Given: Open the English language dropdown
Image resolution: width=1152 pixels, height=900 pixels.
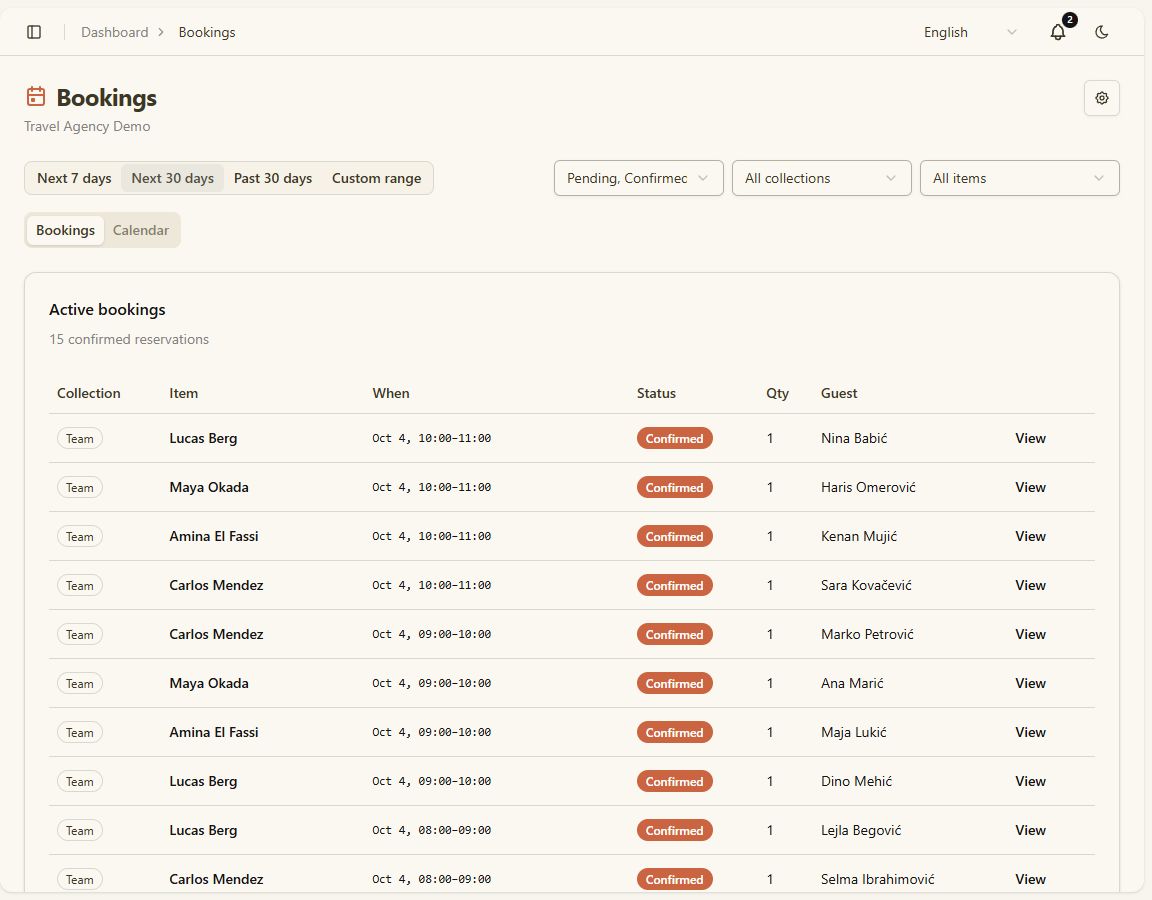Looking at the screenshot, I should 970,32.
